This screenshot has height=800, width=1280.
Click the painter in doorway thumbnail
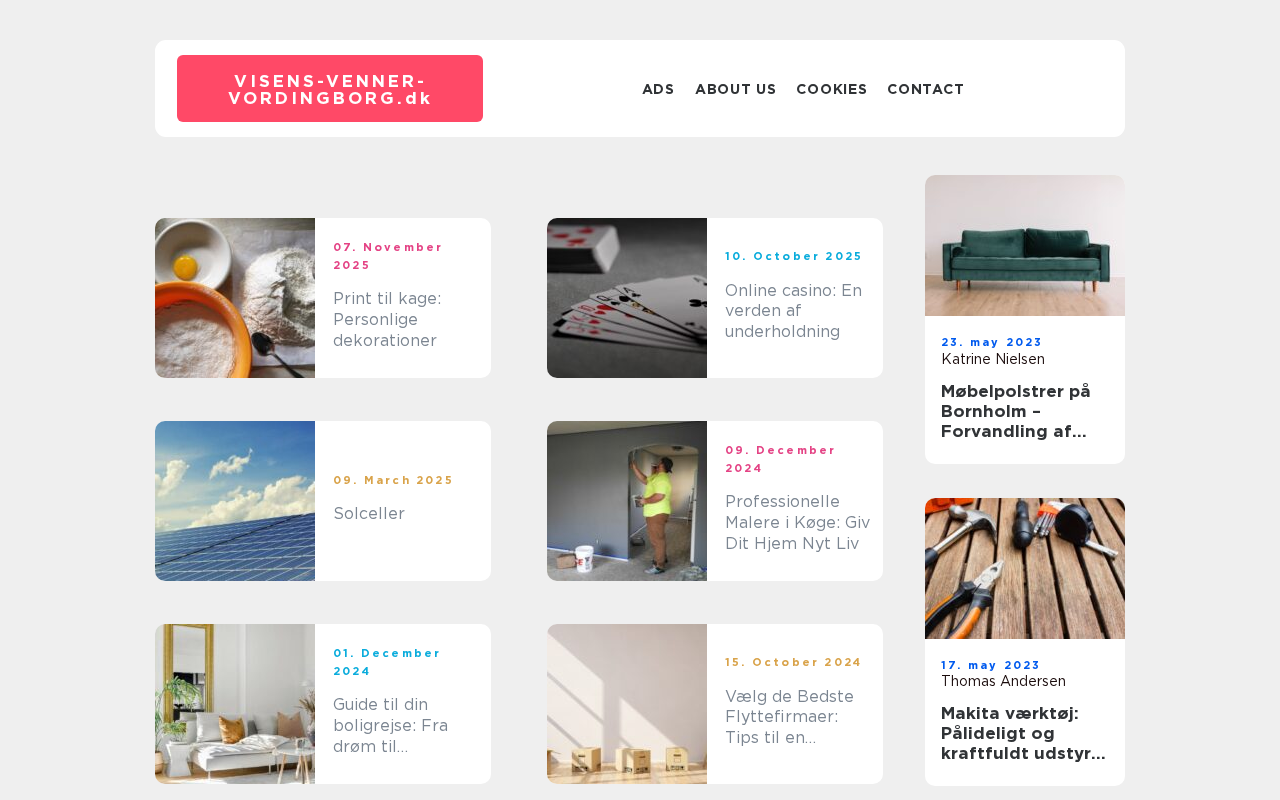point(627,501)
